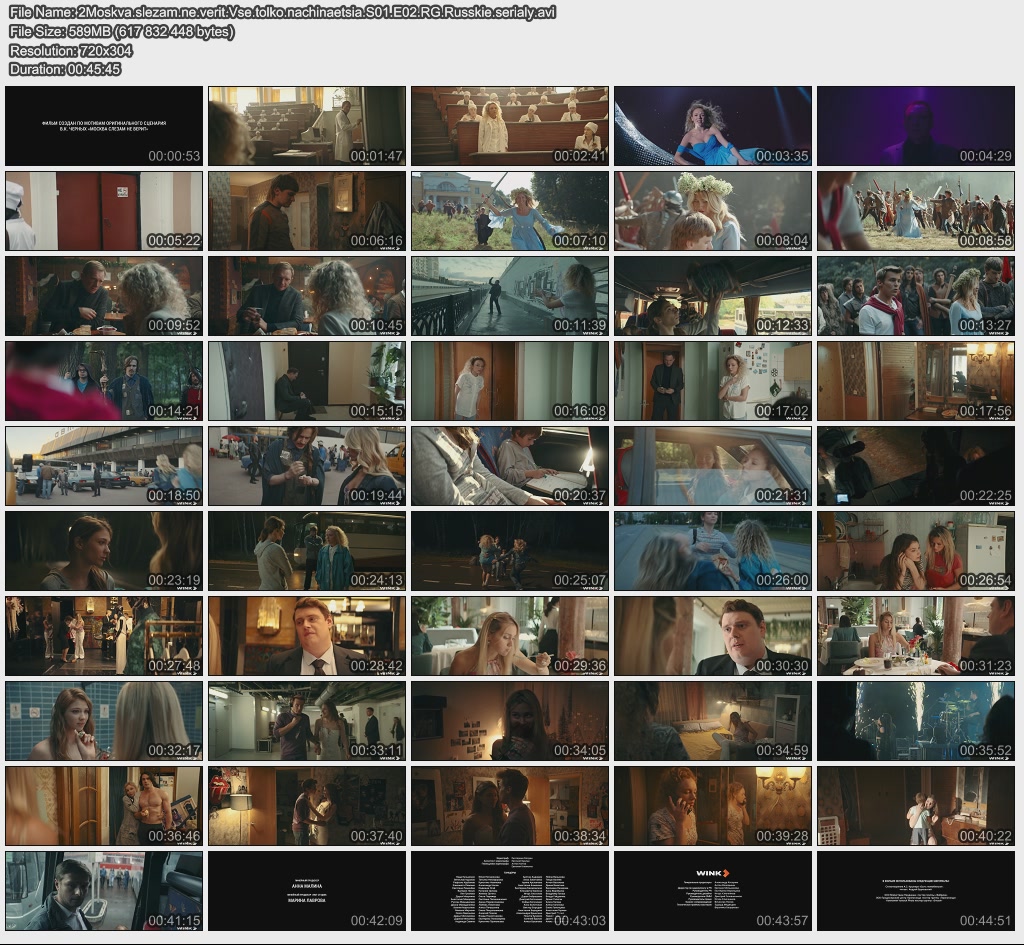
Task: Open the thumbnail at 00:16:08
Action: click(509, 381)
